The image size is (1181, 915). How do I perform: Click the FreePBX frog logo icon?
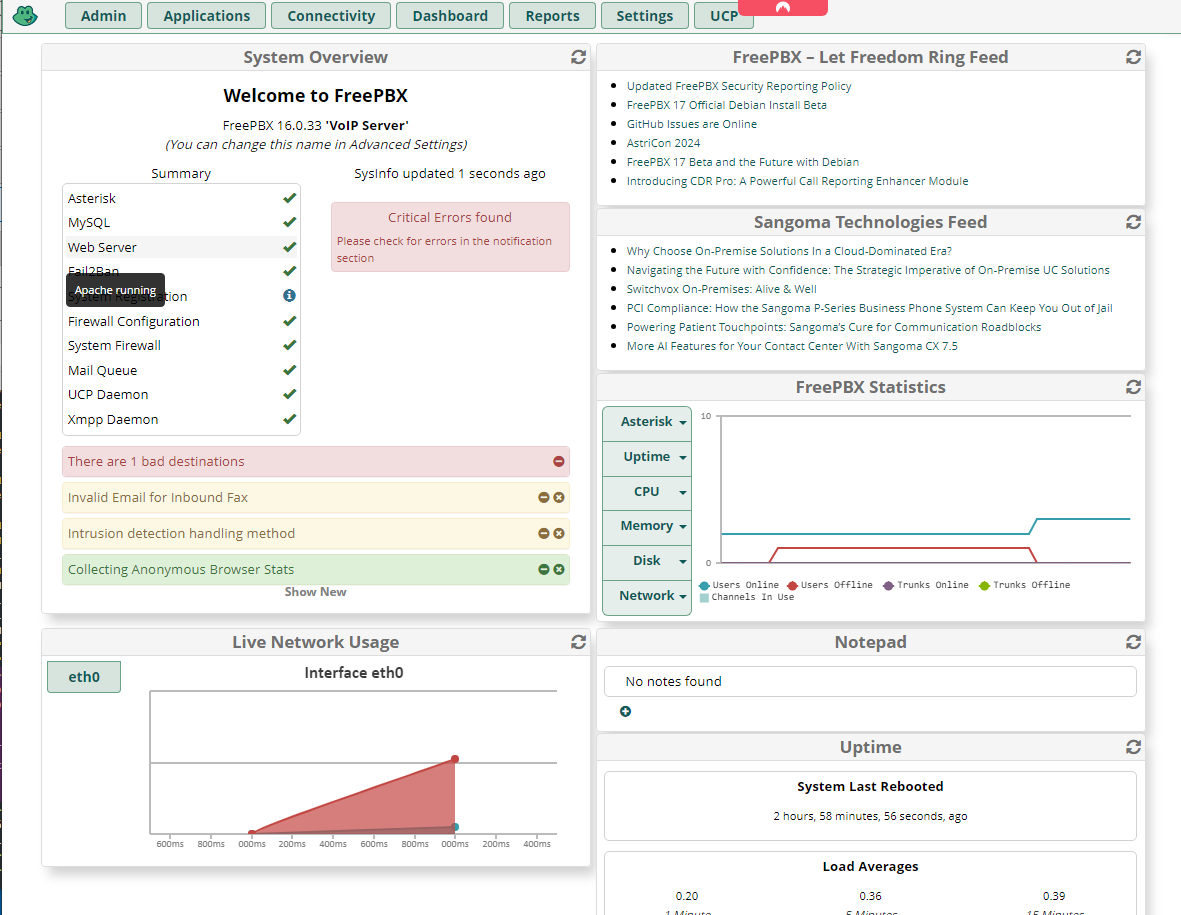click(25, 15)
